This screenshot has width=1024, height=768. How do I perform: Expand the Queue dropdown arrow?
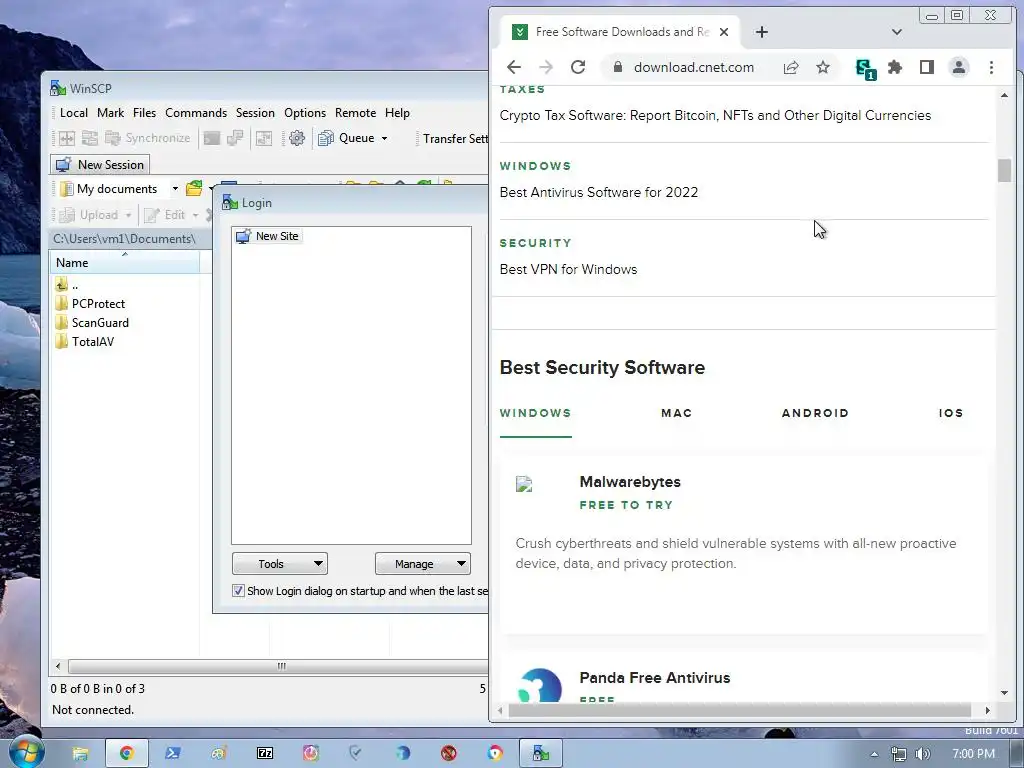(x=384, y=138)
